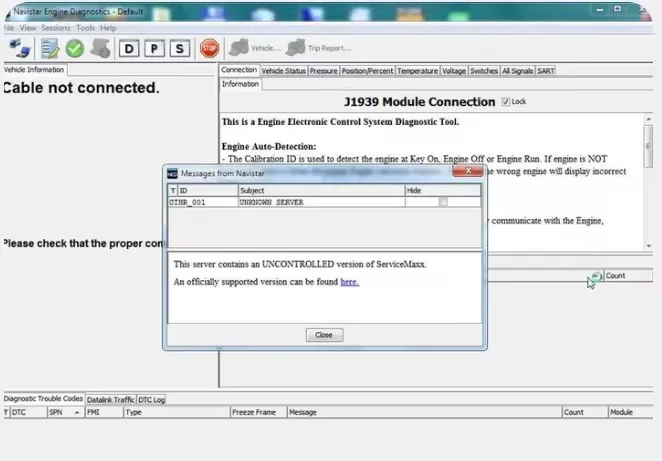Click the information pane scroll-down arrow
This screenshot has height=461, width=662.
pyautogui.click(x=648, y=246)
